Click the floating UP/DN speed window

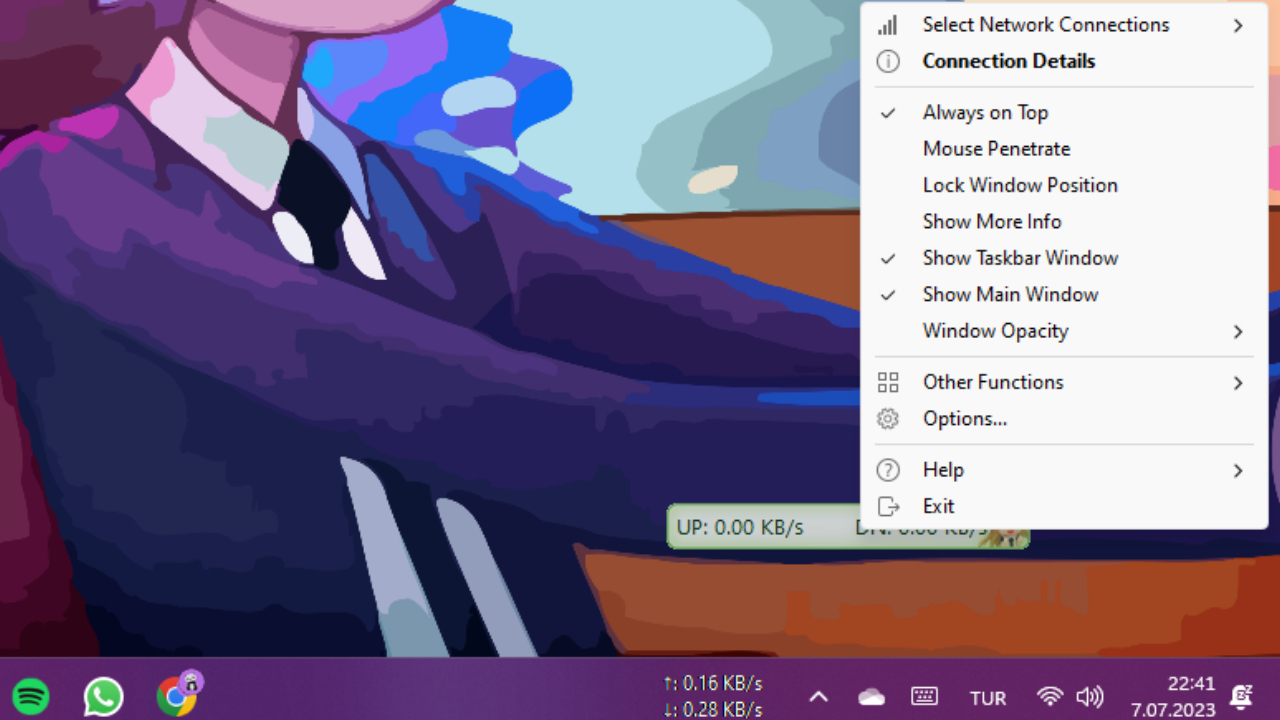[760, 528]
